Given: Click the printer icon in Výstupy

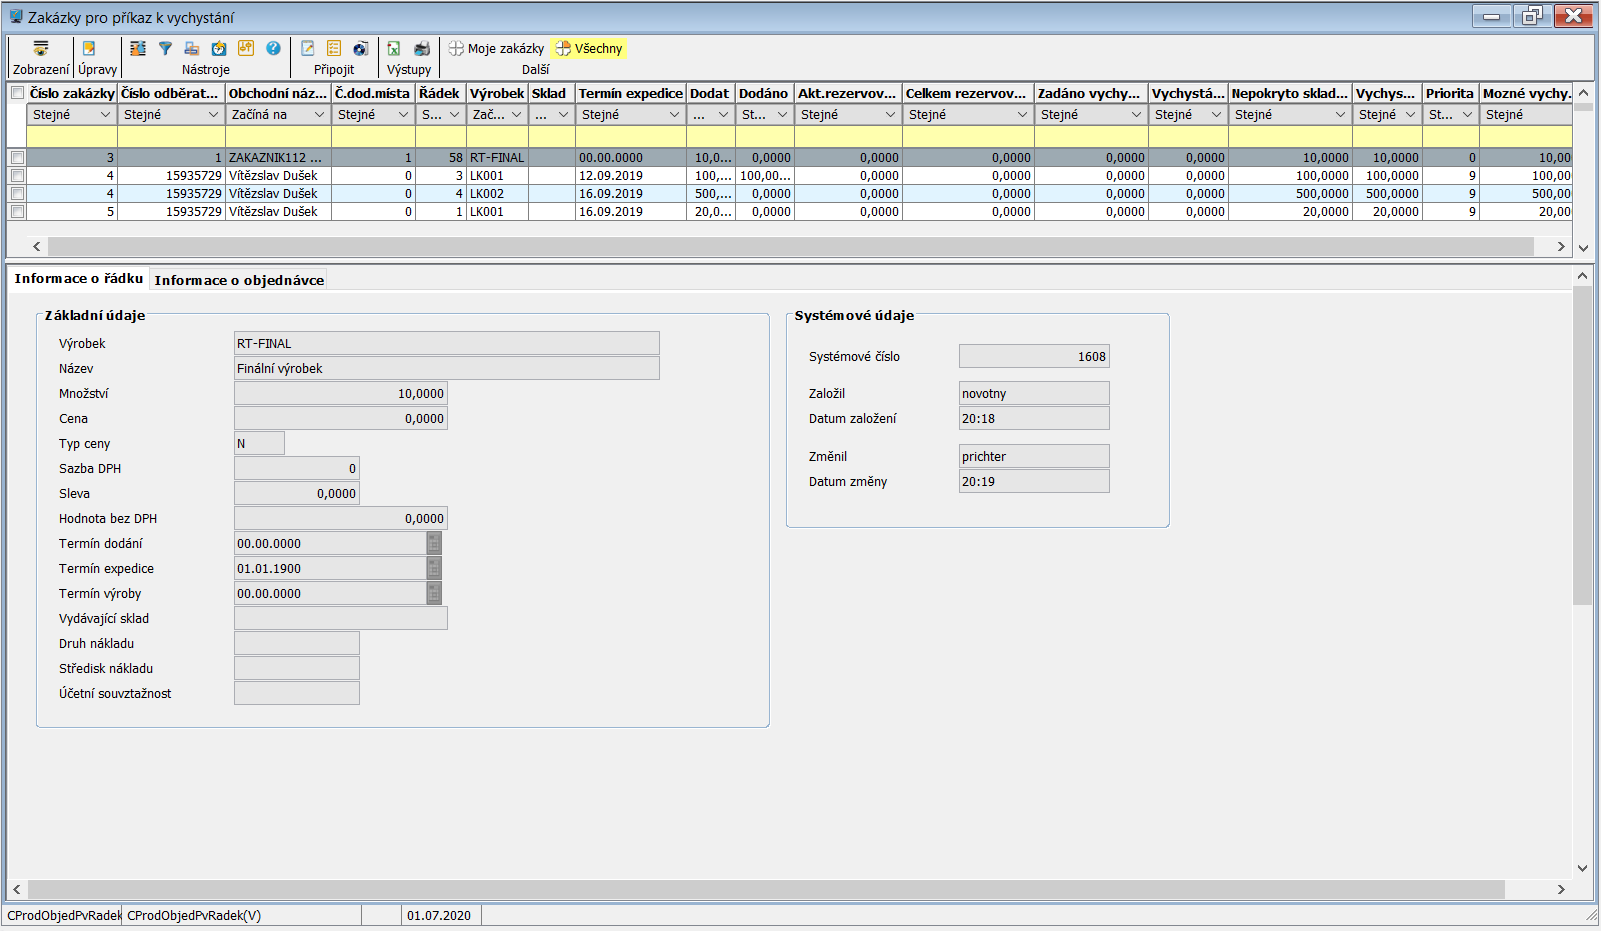Looking at the screenshot, I should pos(422,48).
